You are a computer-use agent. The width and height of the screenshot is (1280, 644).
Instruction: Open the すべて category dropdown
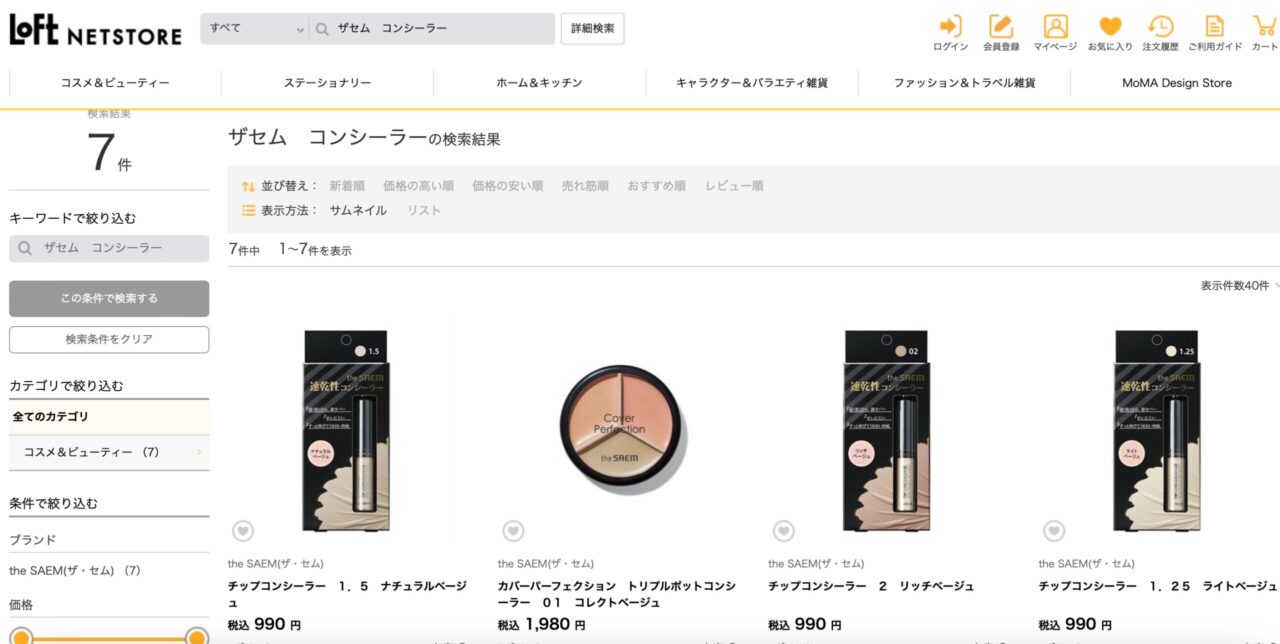[x=254, y=29]
